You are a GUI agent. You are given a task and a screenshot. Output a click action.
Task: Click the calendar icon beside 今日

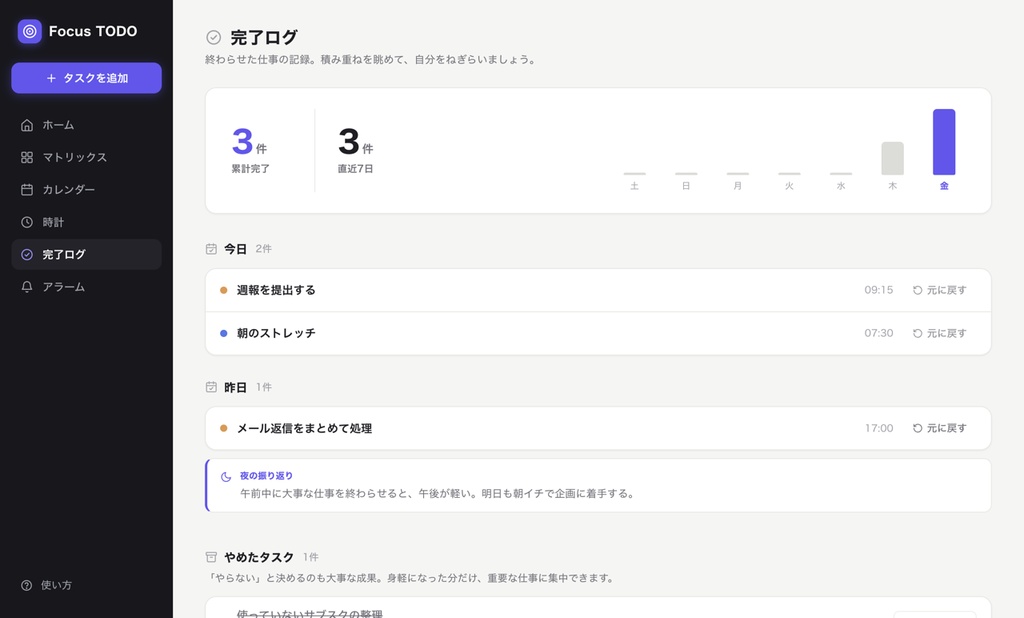pos(212,249)
